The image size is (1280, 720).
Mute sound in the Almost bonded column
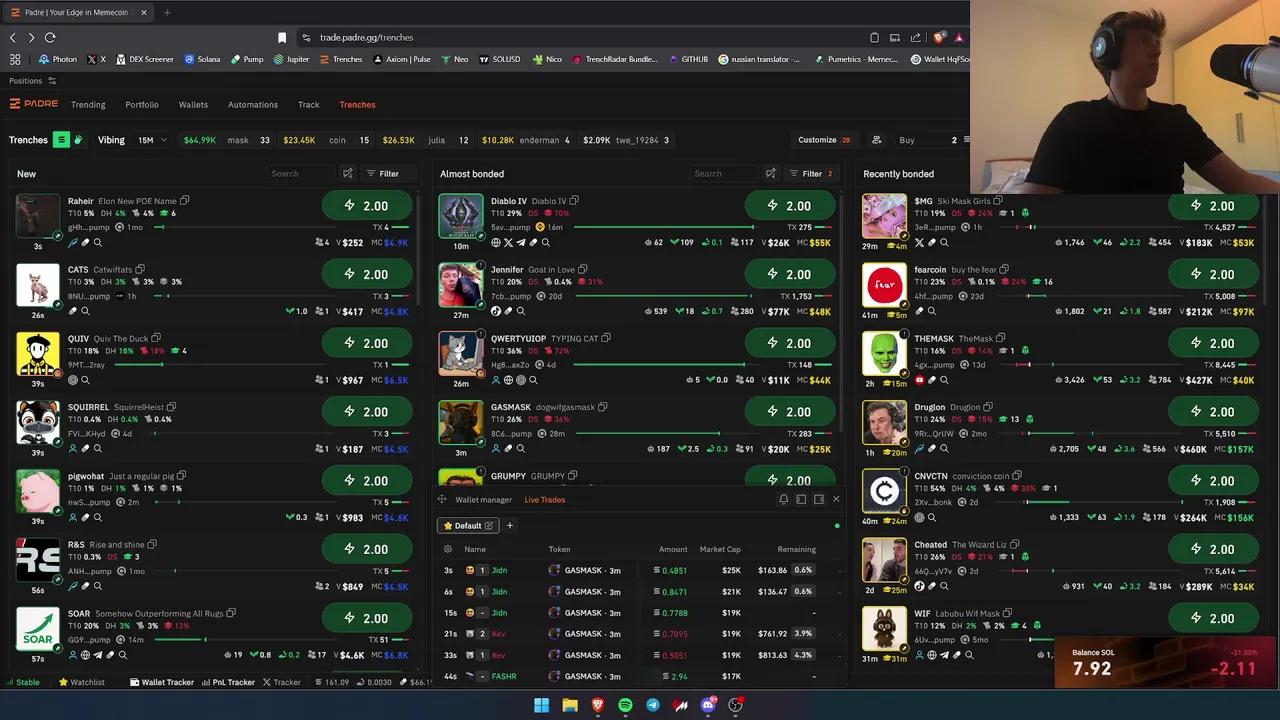pyautogui.click(x=771, y=174)
